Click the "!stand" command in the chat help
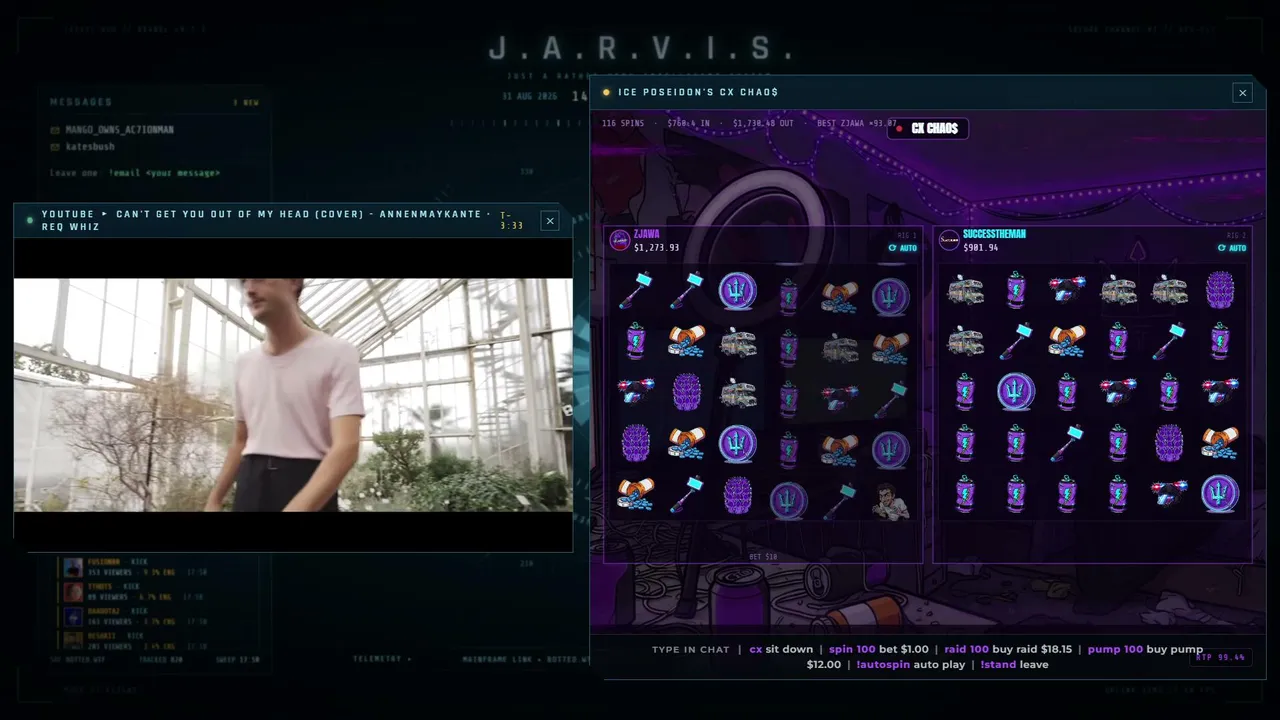The image size is (1280, 720). pyautogui.click(x=998, y=664)
